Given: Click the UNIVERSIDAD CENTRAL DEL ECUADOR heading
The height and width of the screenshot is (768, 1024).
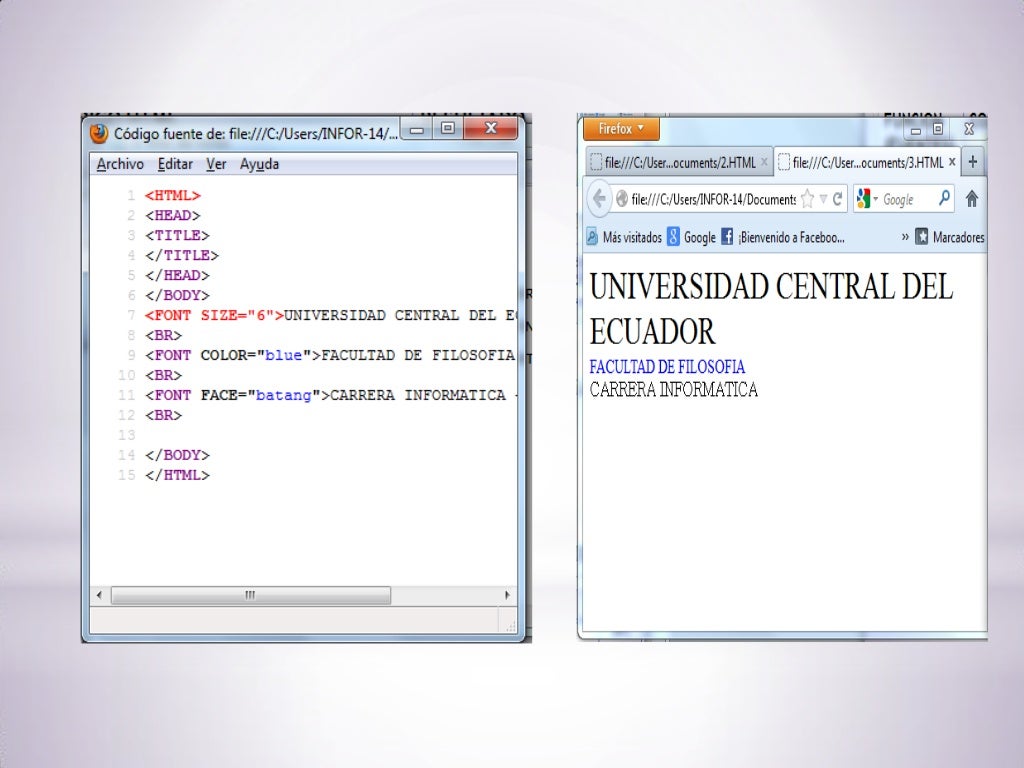Looking at the screenshot, I should [x=771, y=308].
